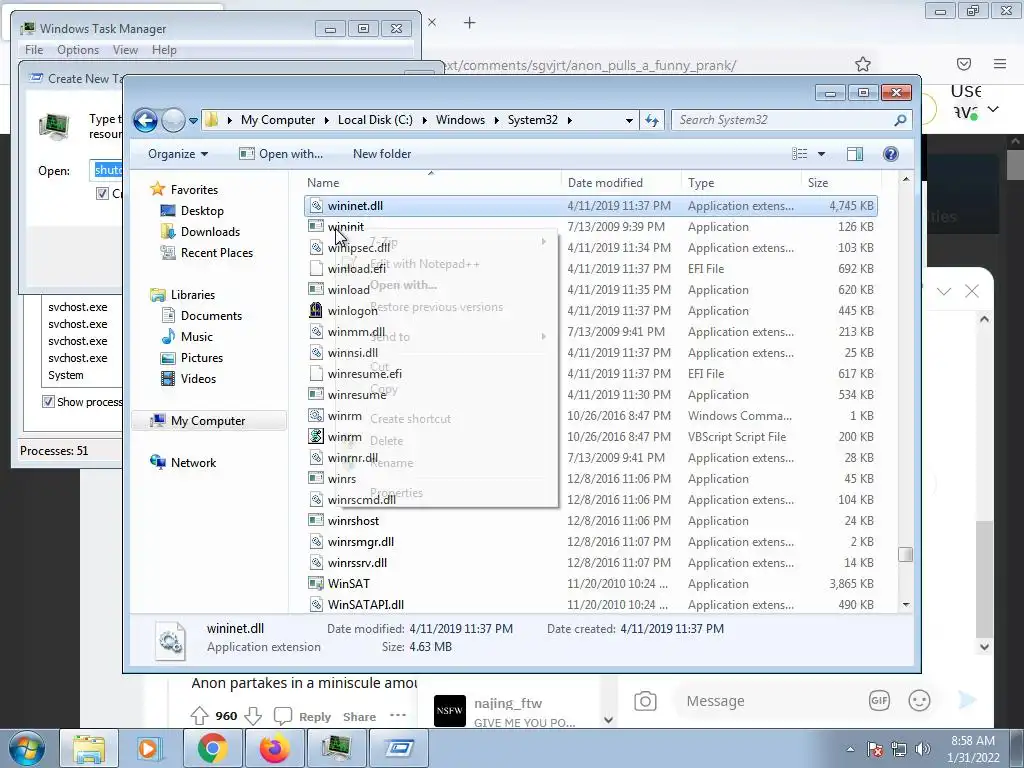Open Music library
This screenshot has width=1024, height=768.
197,337
